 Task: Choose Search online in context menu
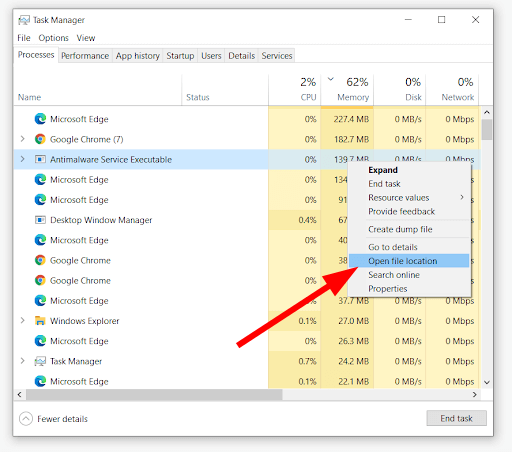[409, 275]
